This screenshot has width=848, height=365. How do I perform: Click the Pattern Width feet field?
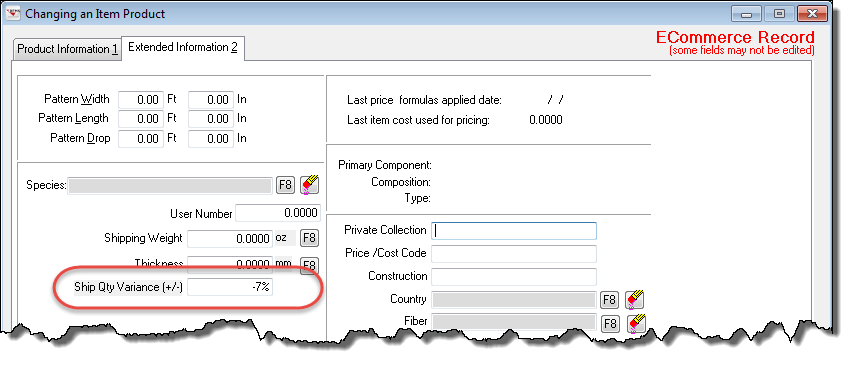[141, 100]
